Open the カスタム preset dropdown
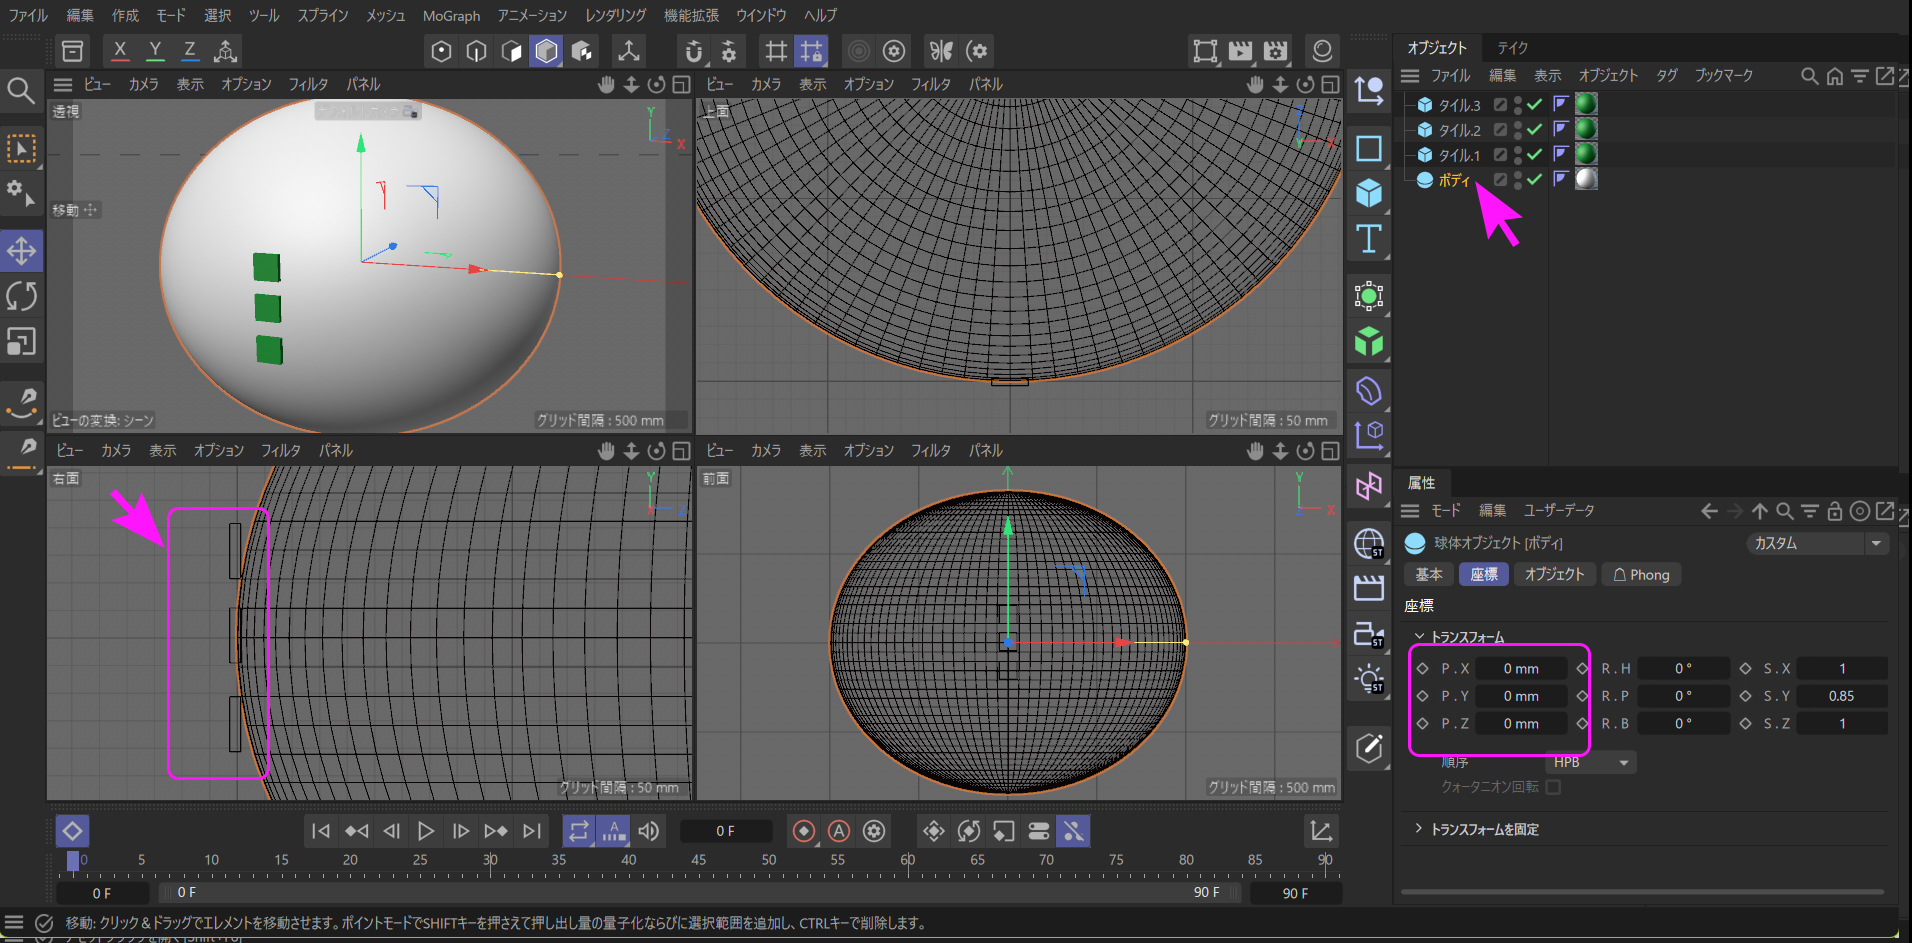This screenshot has height=943, width=1912. 1816,543
